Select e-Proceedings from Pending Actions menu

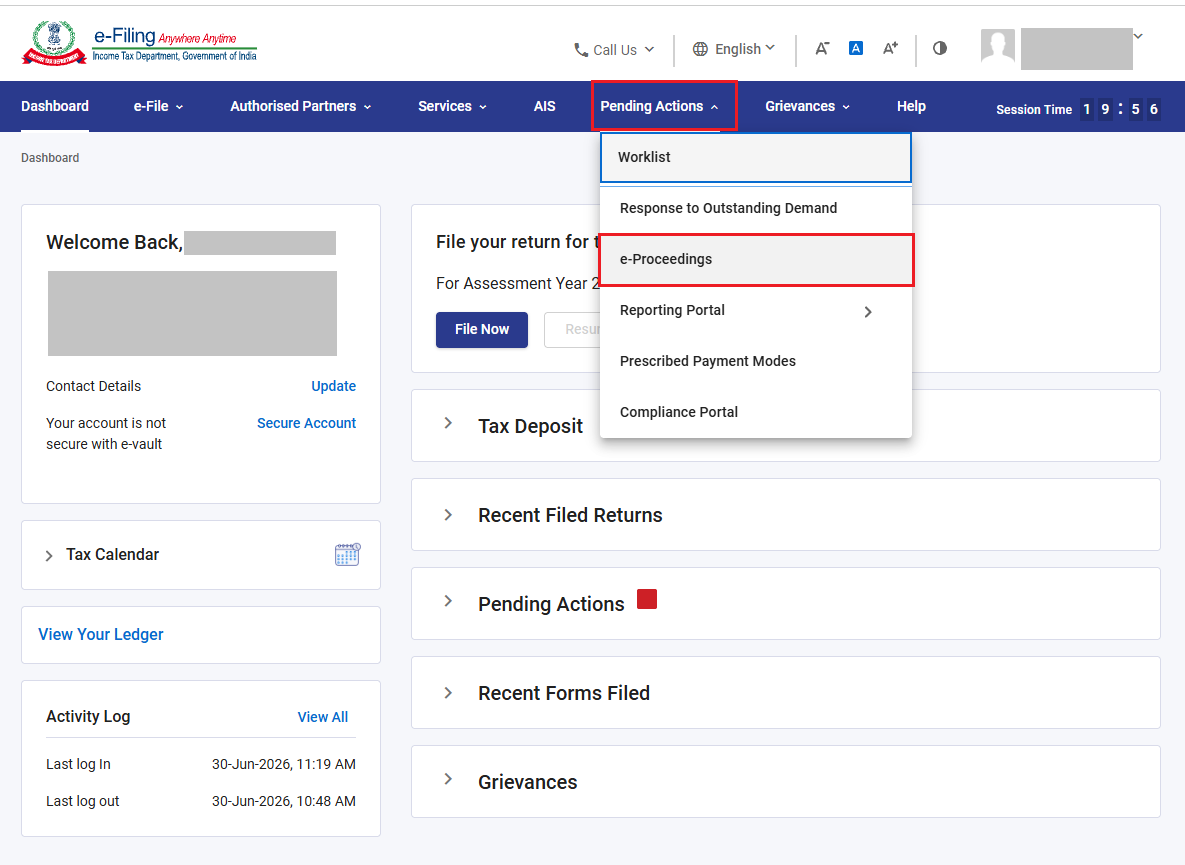click(x=756, y=260)
